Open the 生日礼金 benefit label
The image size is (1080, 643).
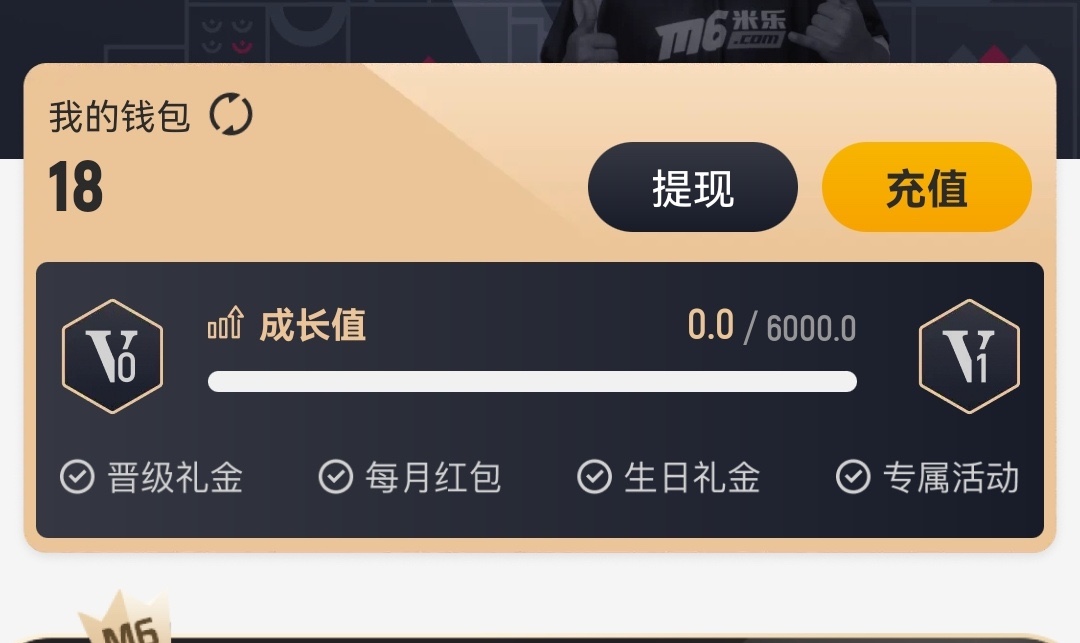tap(692, 477)
